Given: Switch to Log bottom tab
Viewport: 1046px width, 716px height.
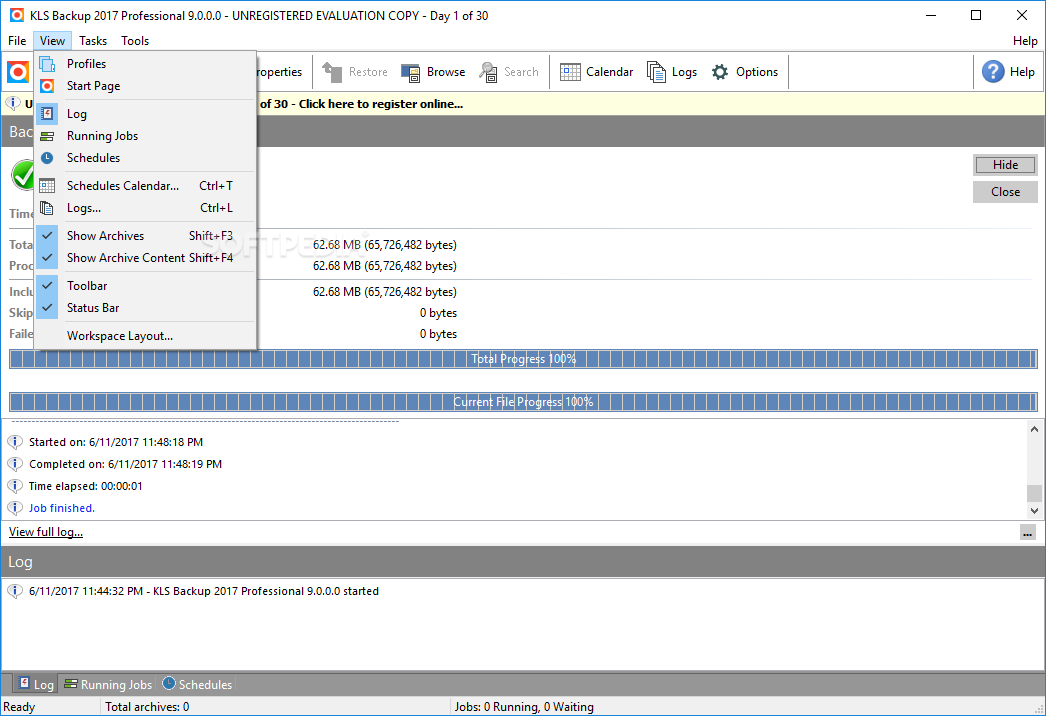Looking at the screenshot, I should click(x=36, y=684).
